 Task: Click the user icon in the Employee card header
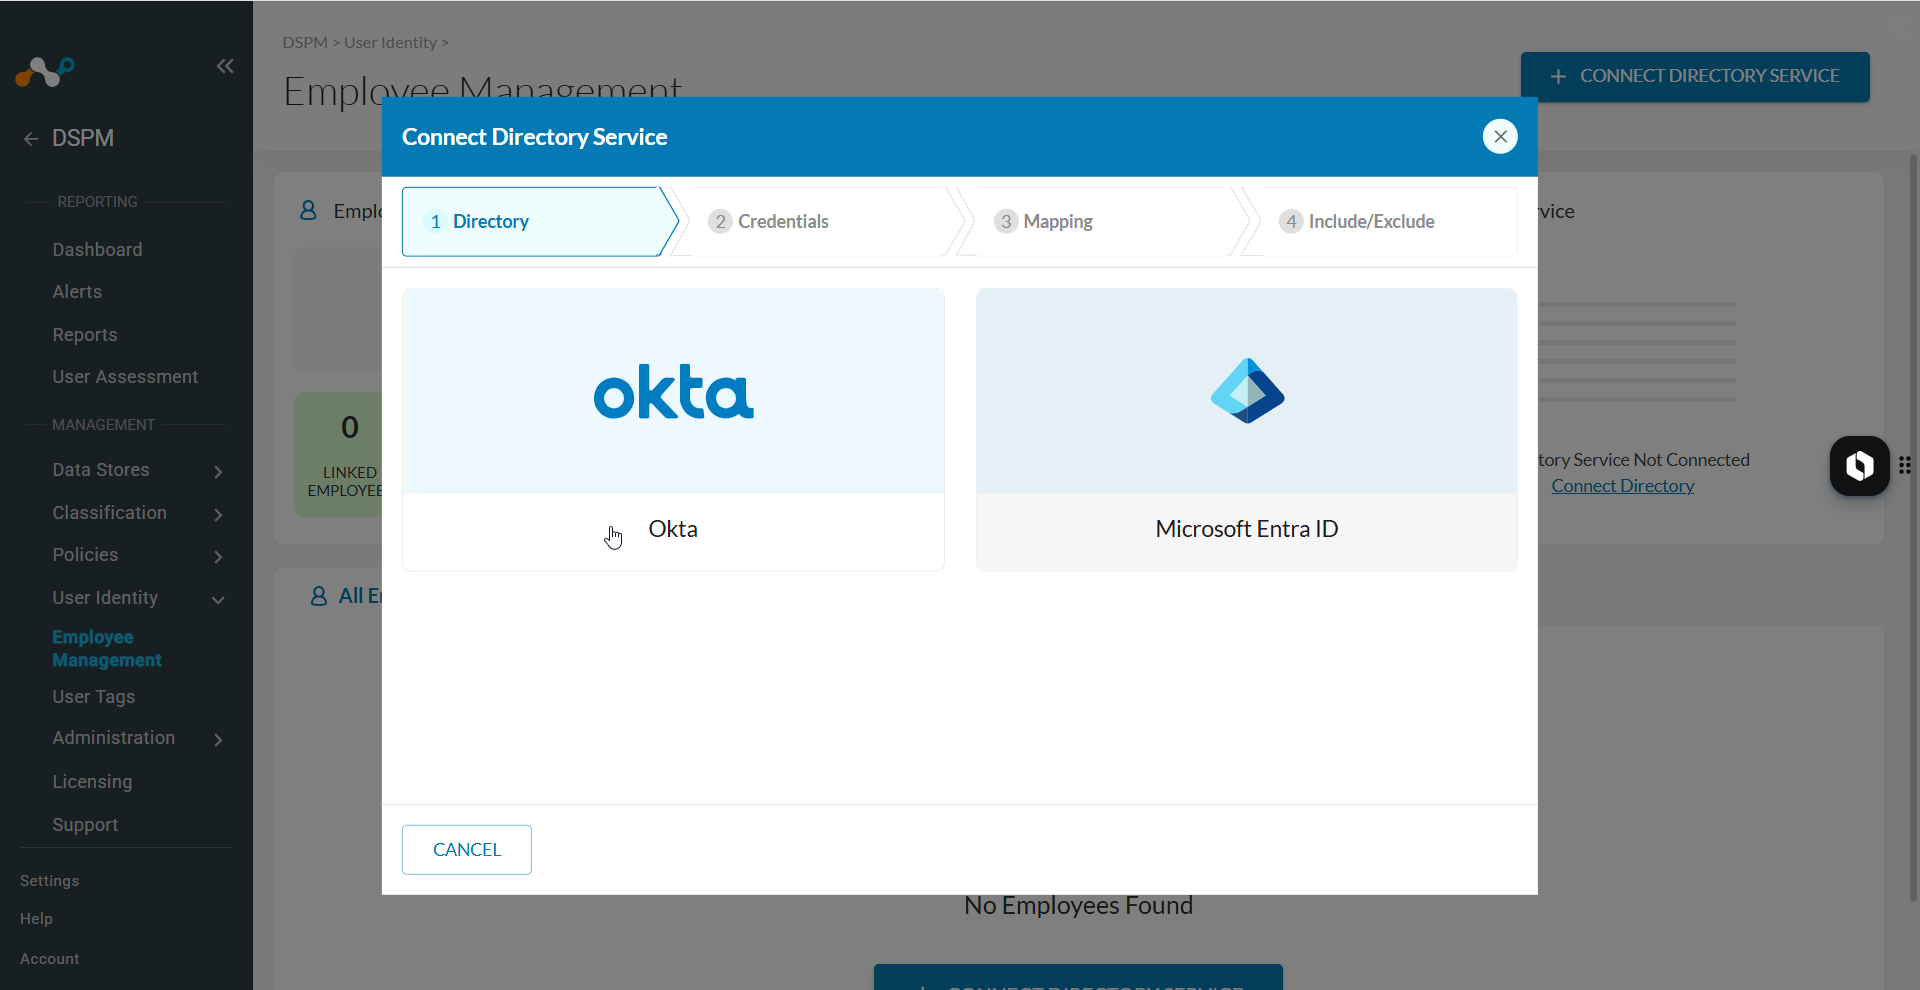tap(308, 210)
